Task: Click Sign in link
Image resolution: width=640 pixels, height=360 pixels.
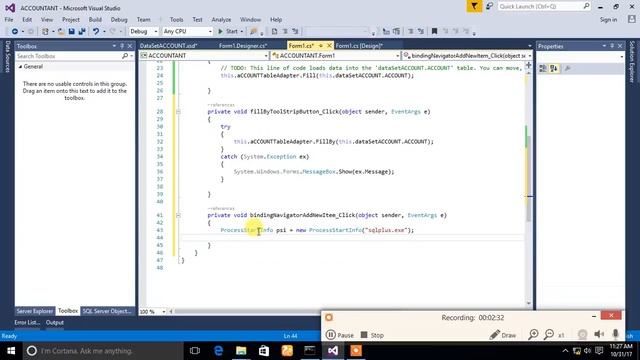Action: (x=608, y=20)
